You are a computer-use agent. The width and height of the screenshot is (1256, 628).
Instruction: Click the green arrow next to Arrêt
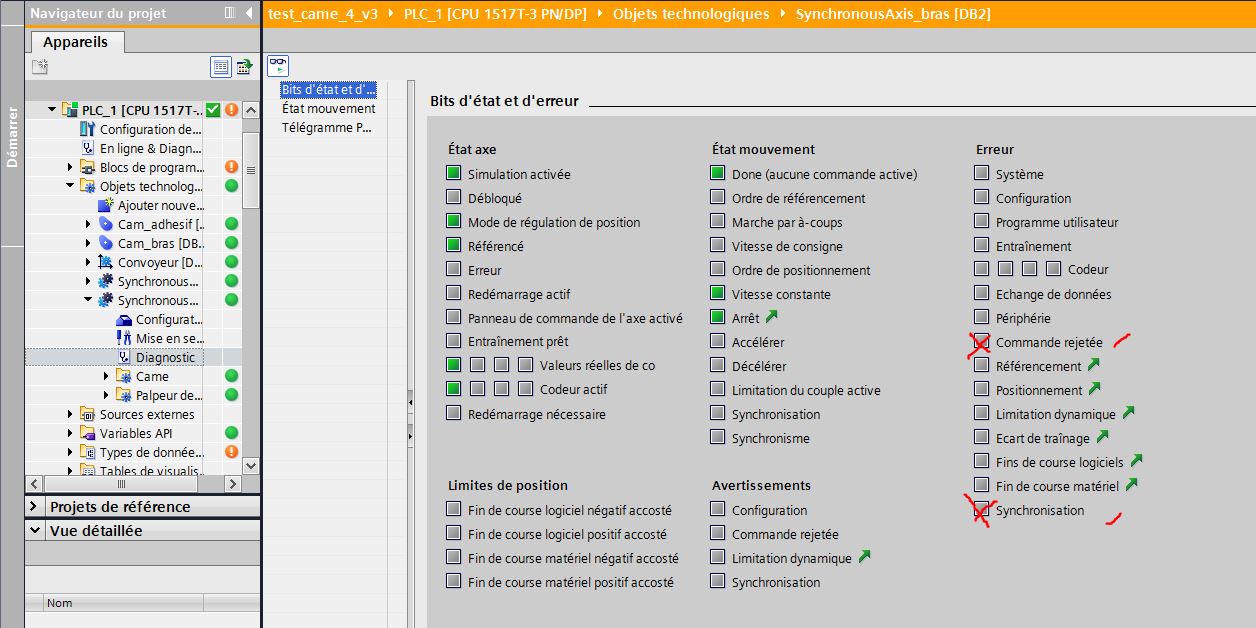[x=771, y=317]
